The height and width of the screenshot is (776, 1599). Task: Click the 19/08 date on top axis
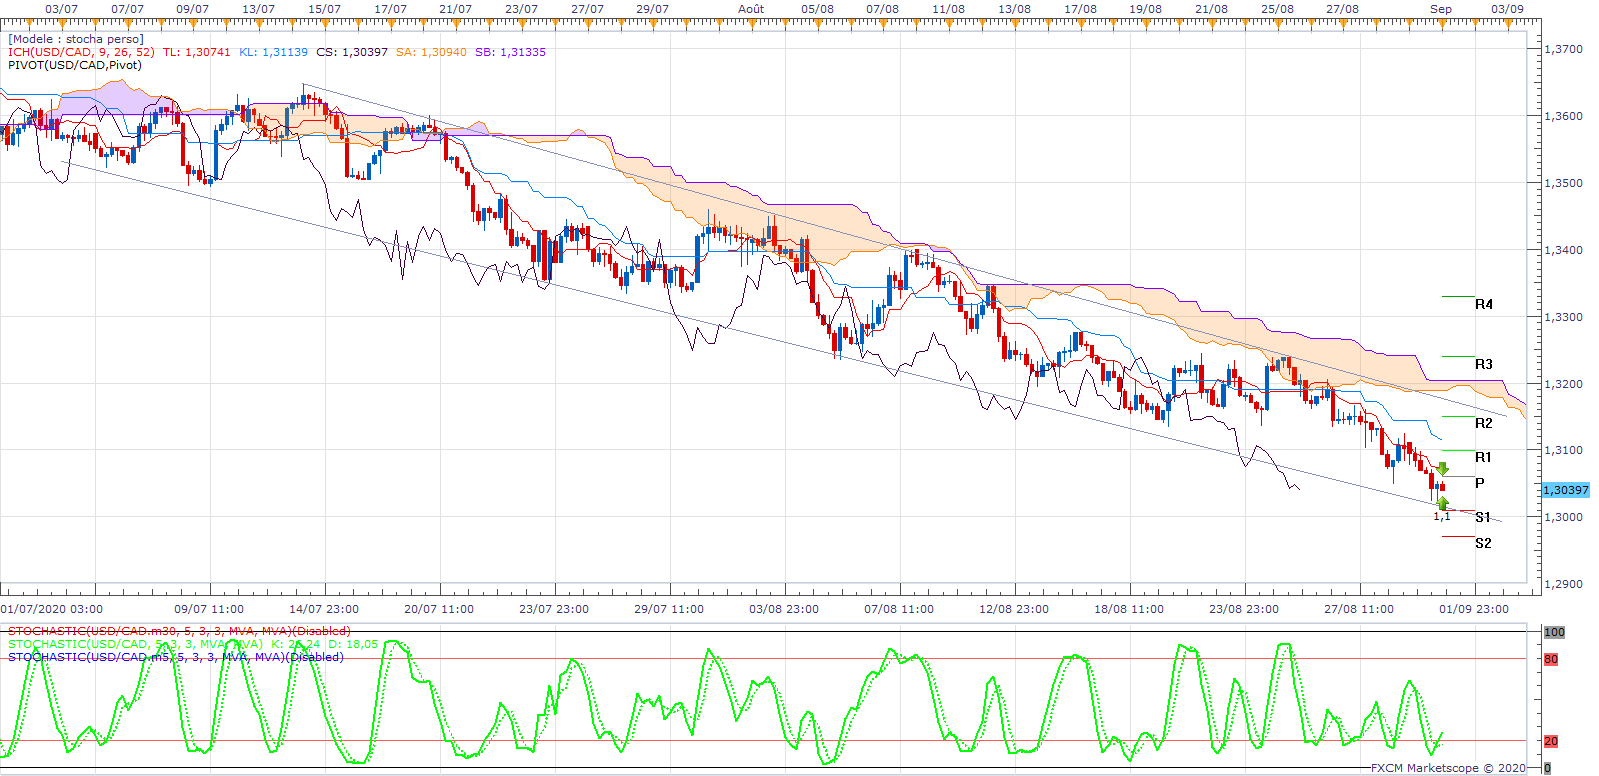pyautogui.click(x=1145, y=9)
